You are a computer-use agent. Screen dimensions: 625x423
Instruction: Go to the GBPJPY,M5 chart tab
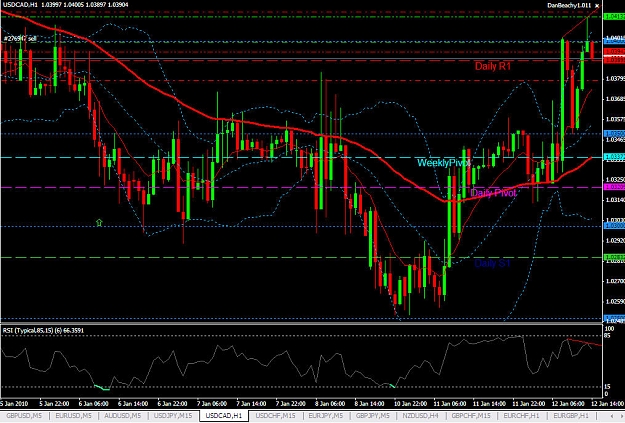pyautogui.click(x=372, y=415)
